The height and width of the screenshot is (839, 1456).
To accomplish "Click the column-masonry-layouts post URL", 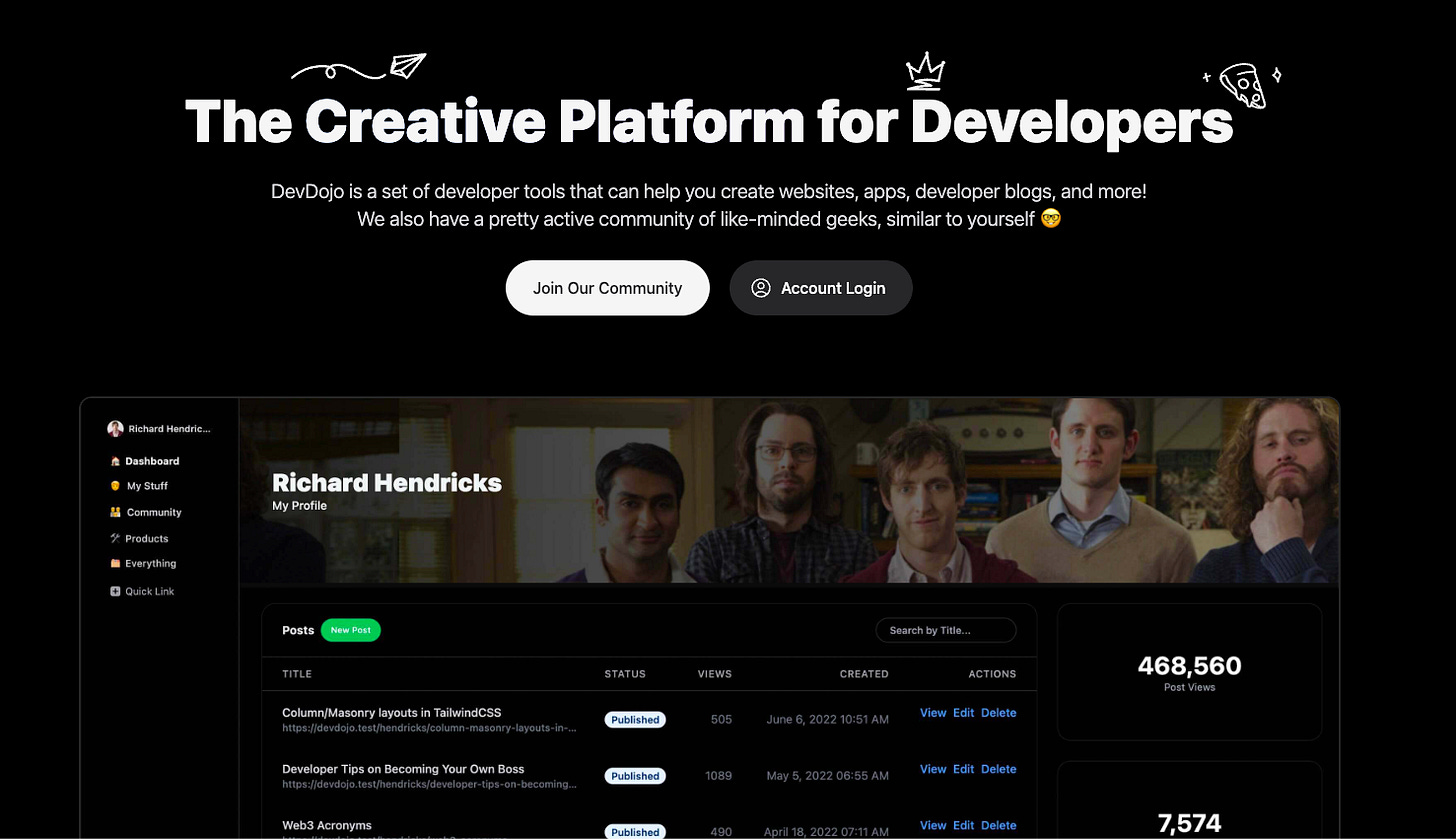I will (429, 728).
